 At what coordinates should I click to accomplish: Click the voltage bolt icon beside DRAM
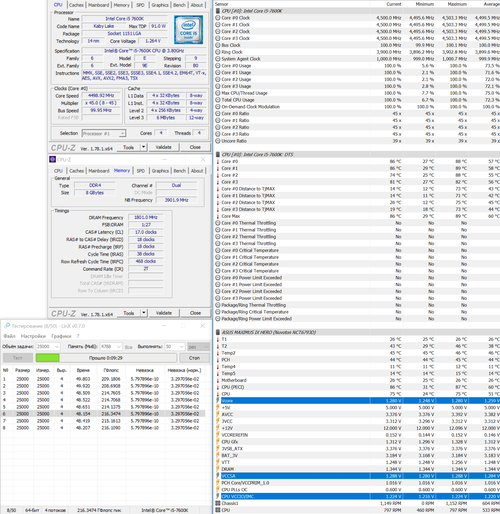[218, 469]
